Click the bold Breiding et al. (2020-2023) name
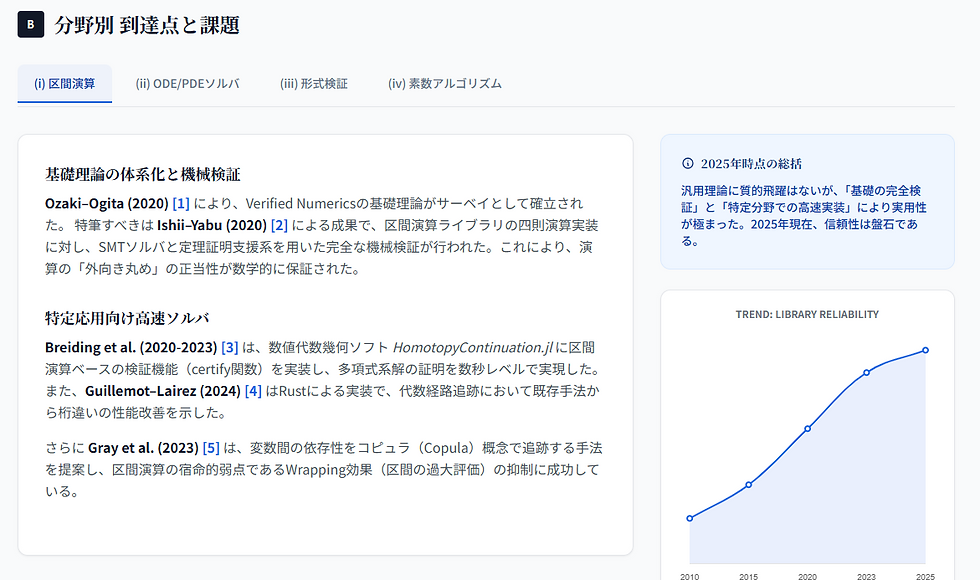This screenshot has height=580, width=980. tap(131, 348)
